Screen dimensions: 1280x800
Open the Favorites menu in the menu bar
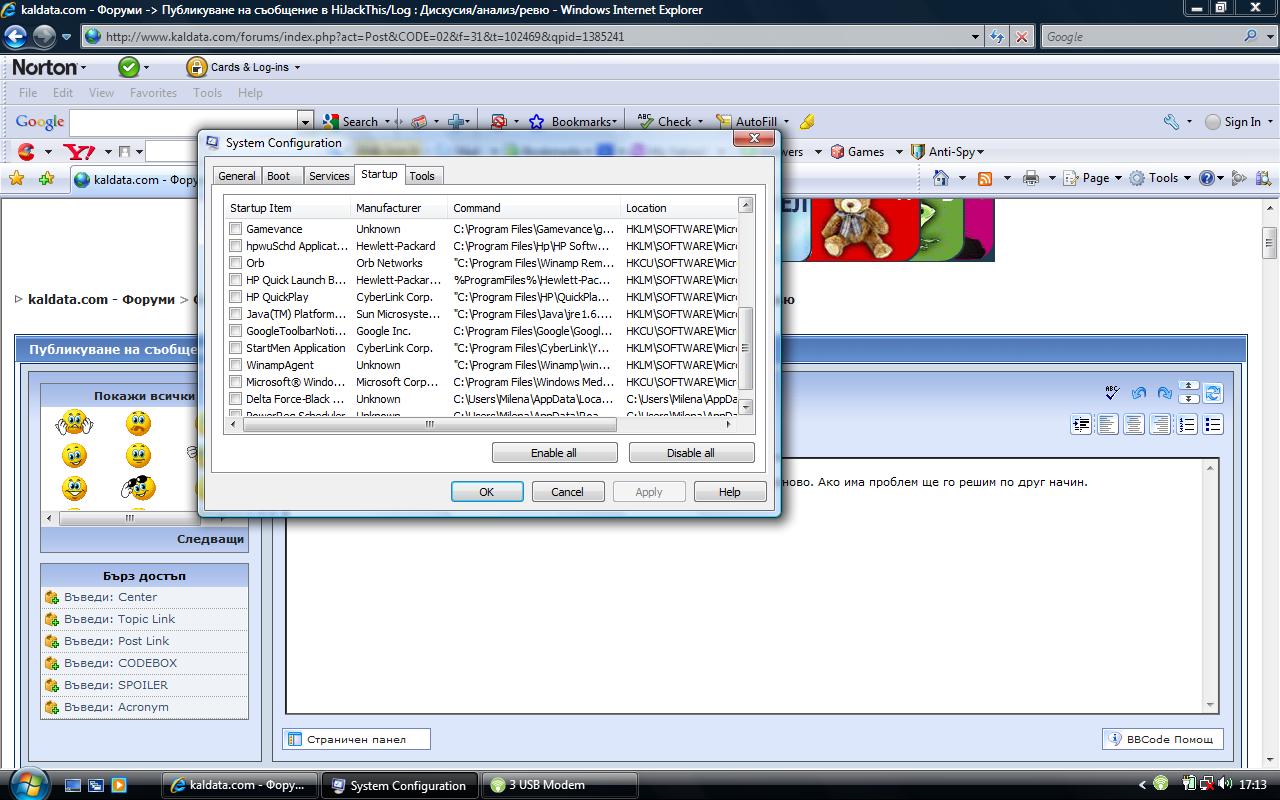click(x=153, y=93)
